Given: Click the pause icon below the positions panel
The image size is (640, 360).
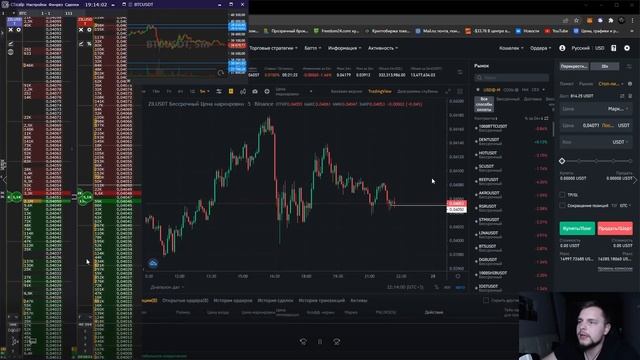Looking at the screenshot, I should pos(320,341).
